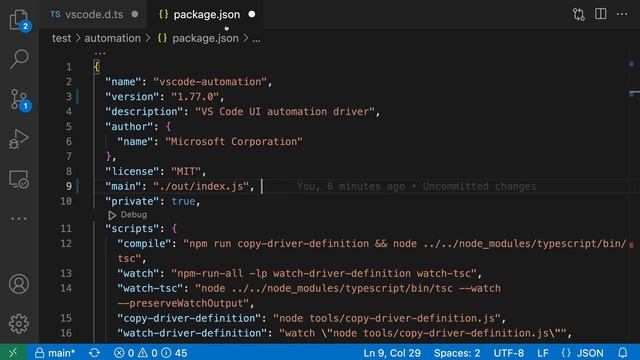Click the "Microsoft Corporation" value

(234, 142)
